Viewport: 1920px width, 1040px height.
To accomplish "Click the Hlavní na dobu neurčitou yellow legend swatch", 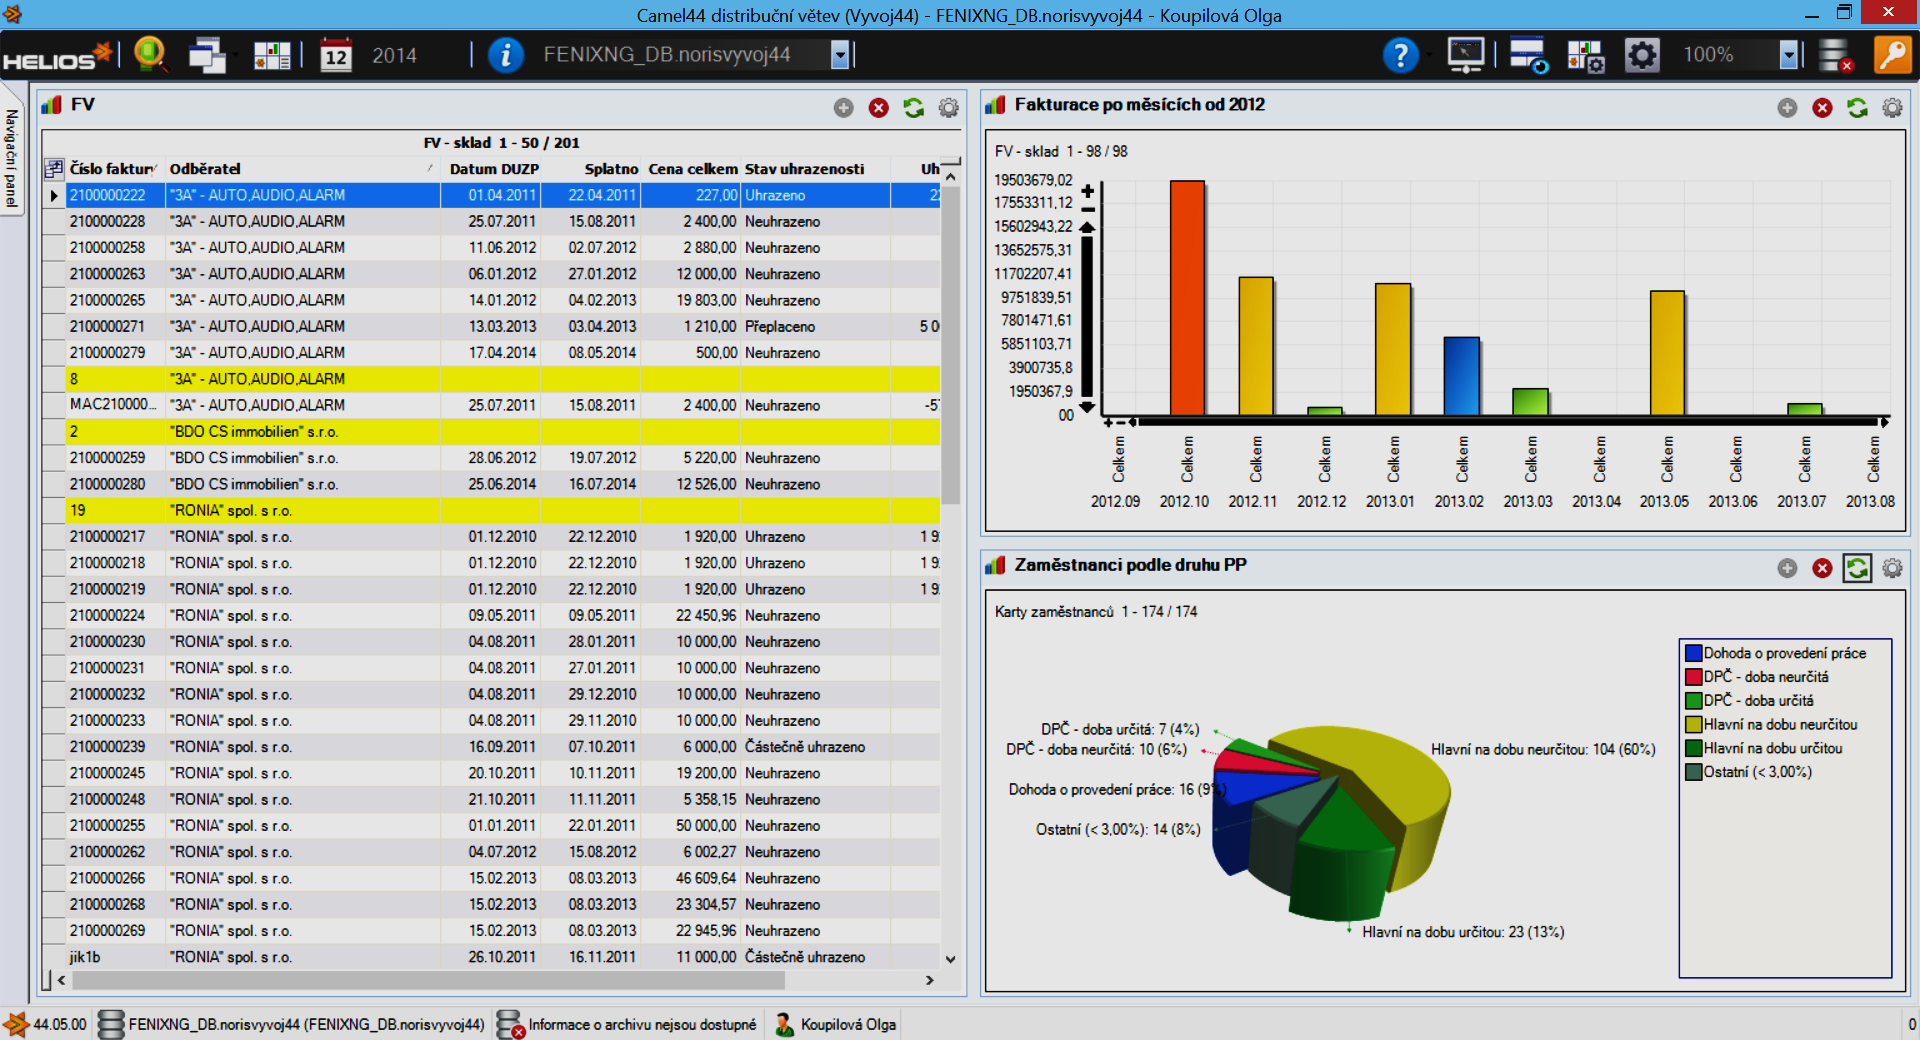I will [1693, 725].
